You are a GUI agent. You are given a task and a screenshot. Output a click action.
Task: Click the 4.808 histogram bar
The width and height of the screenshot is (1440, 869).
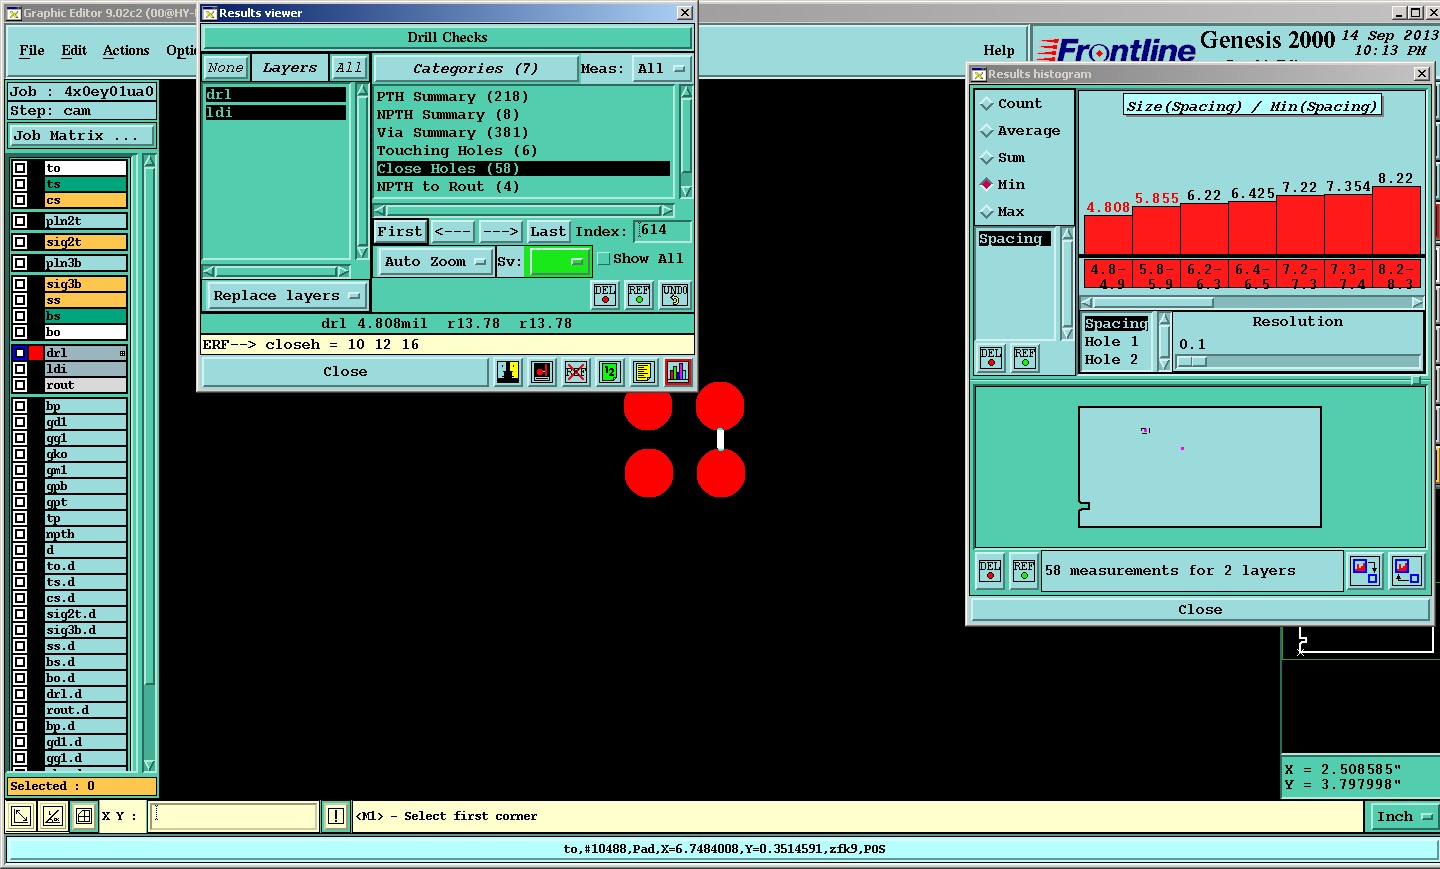pyautogui.click(x=1108, y=235)
